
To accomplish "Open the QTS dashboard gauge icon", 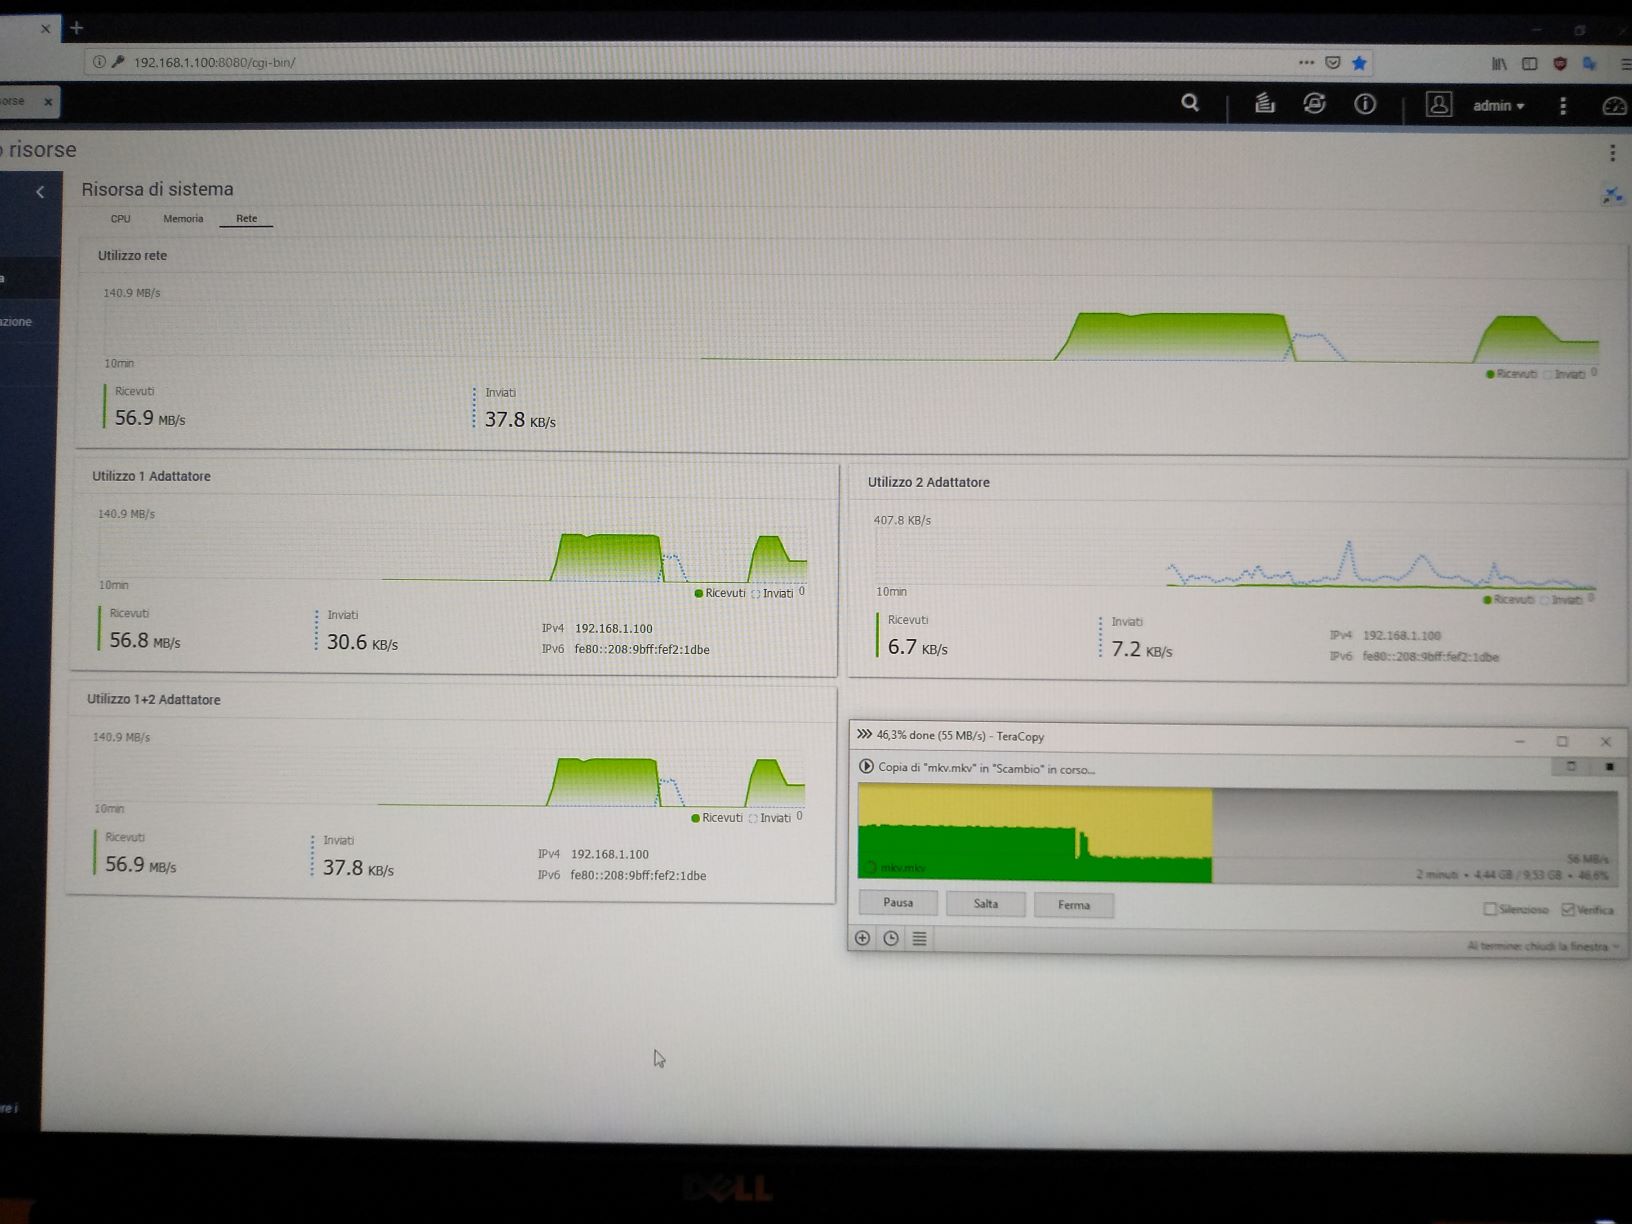I will click(x=1614, y=106).
